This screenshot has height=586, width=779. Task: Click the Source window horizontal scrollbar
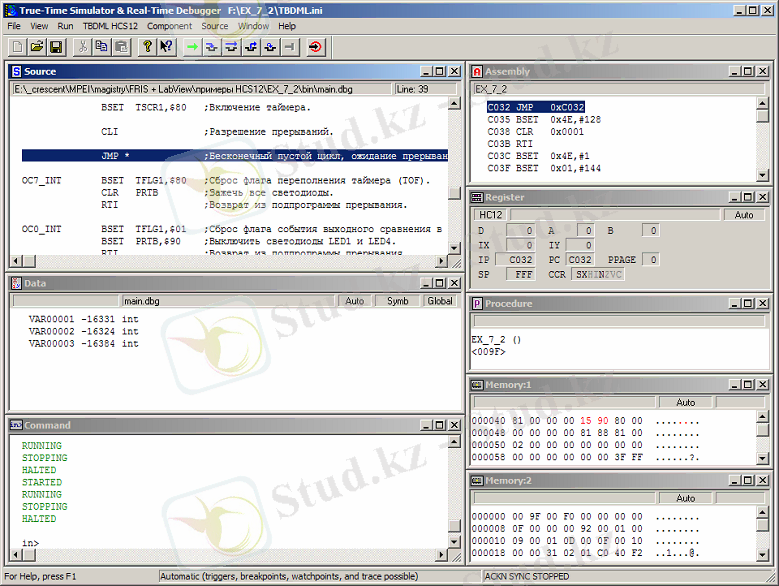coord(225,262)
